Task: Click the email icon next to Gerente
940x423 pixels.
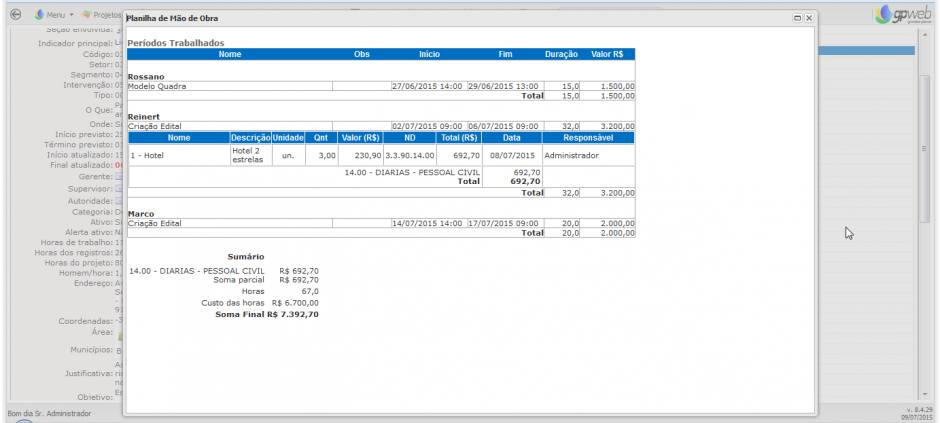Action: point(119,176)
